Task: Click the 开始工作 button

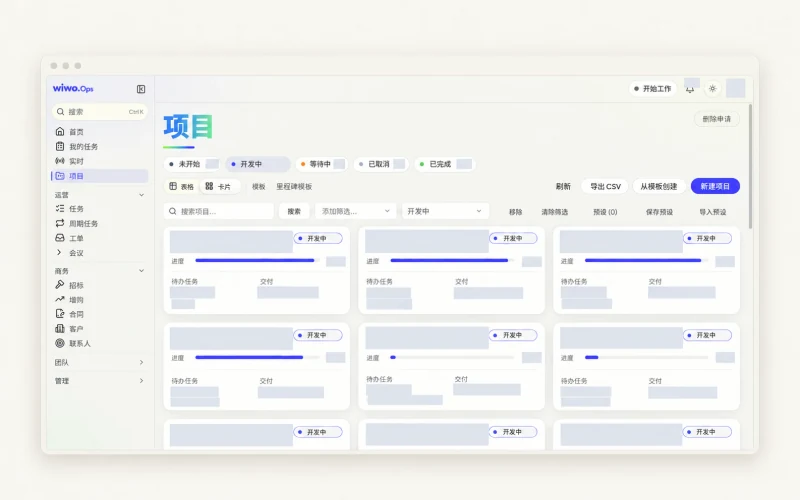Action: point(653,89)
